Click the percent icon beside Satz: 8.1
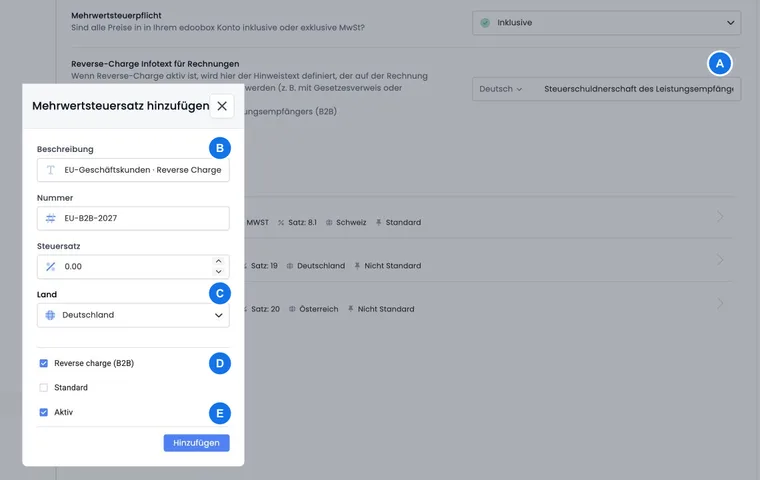 (x=281, y=223)
